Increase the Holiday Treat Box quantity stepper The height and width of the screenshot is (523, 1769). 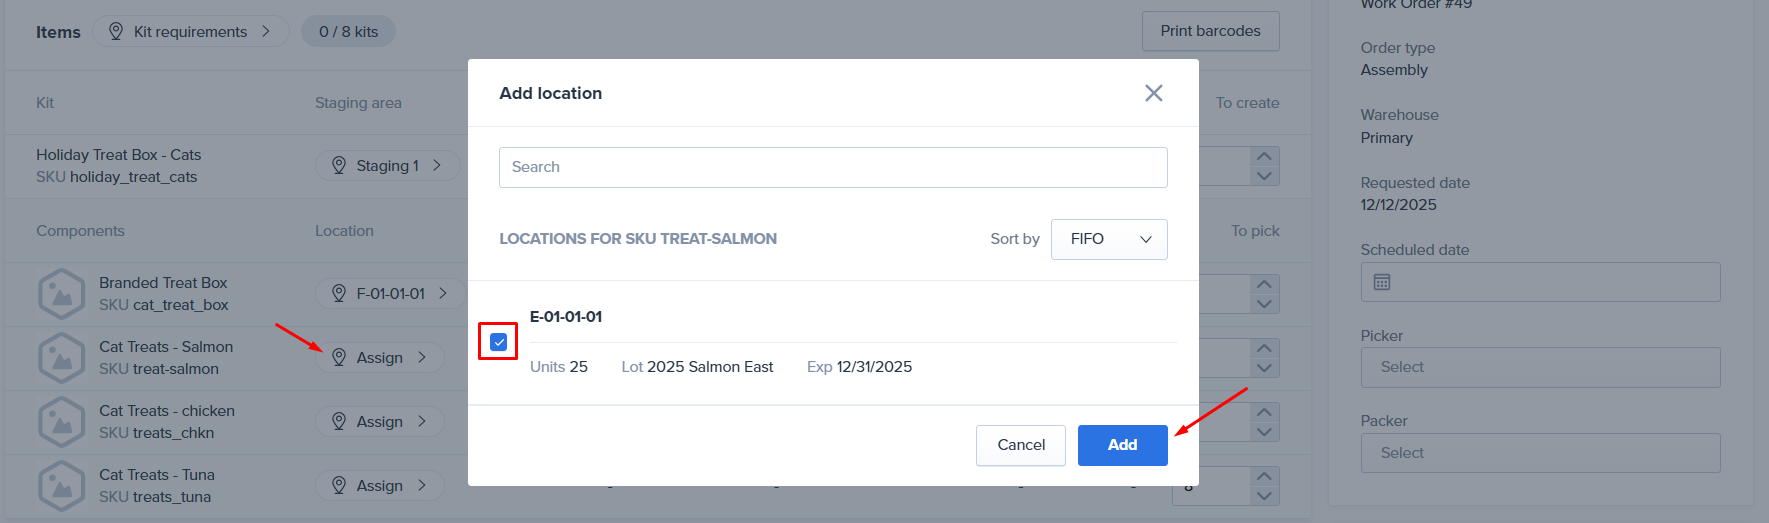tap(1264, 156)
